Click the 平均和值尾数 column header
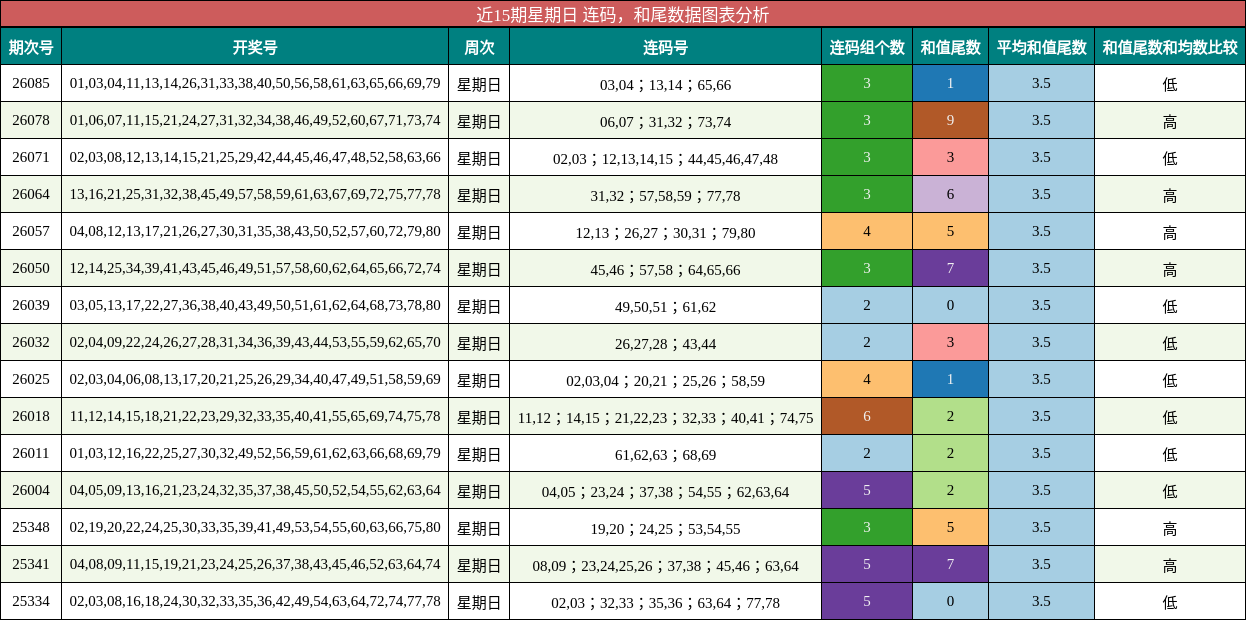1246x620 pixels. [x=1040, y=47]
